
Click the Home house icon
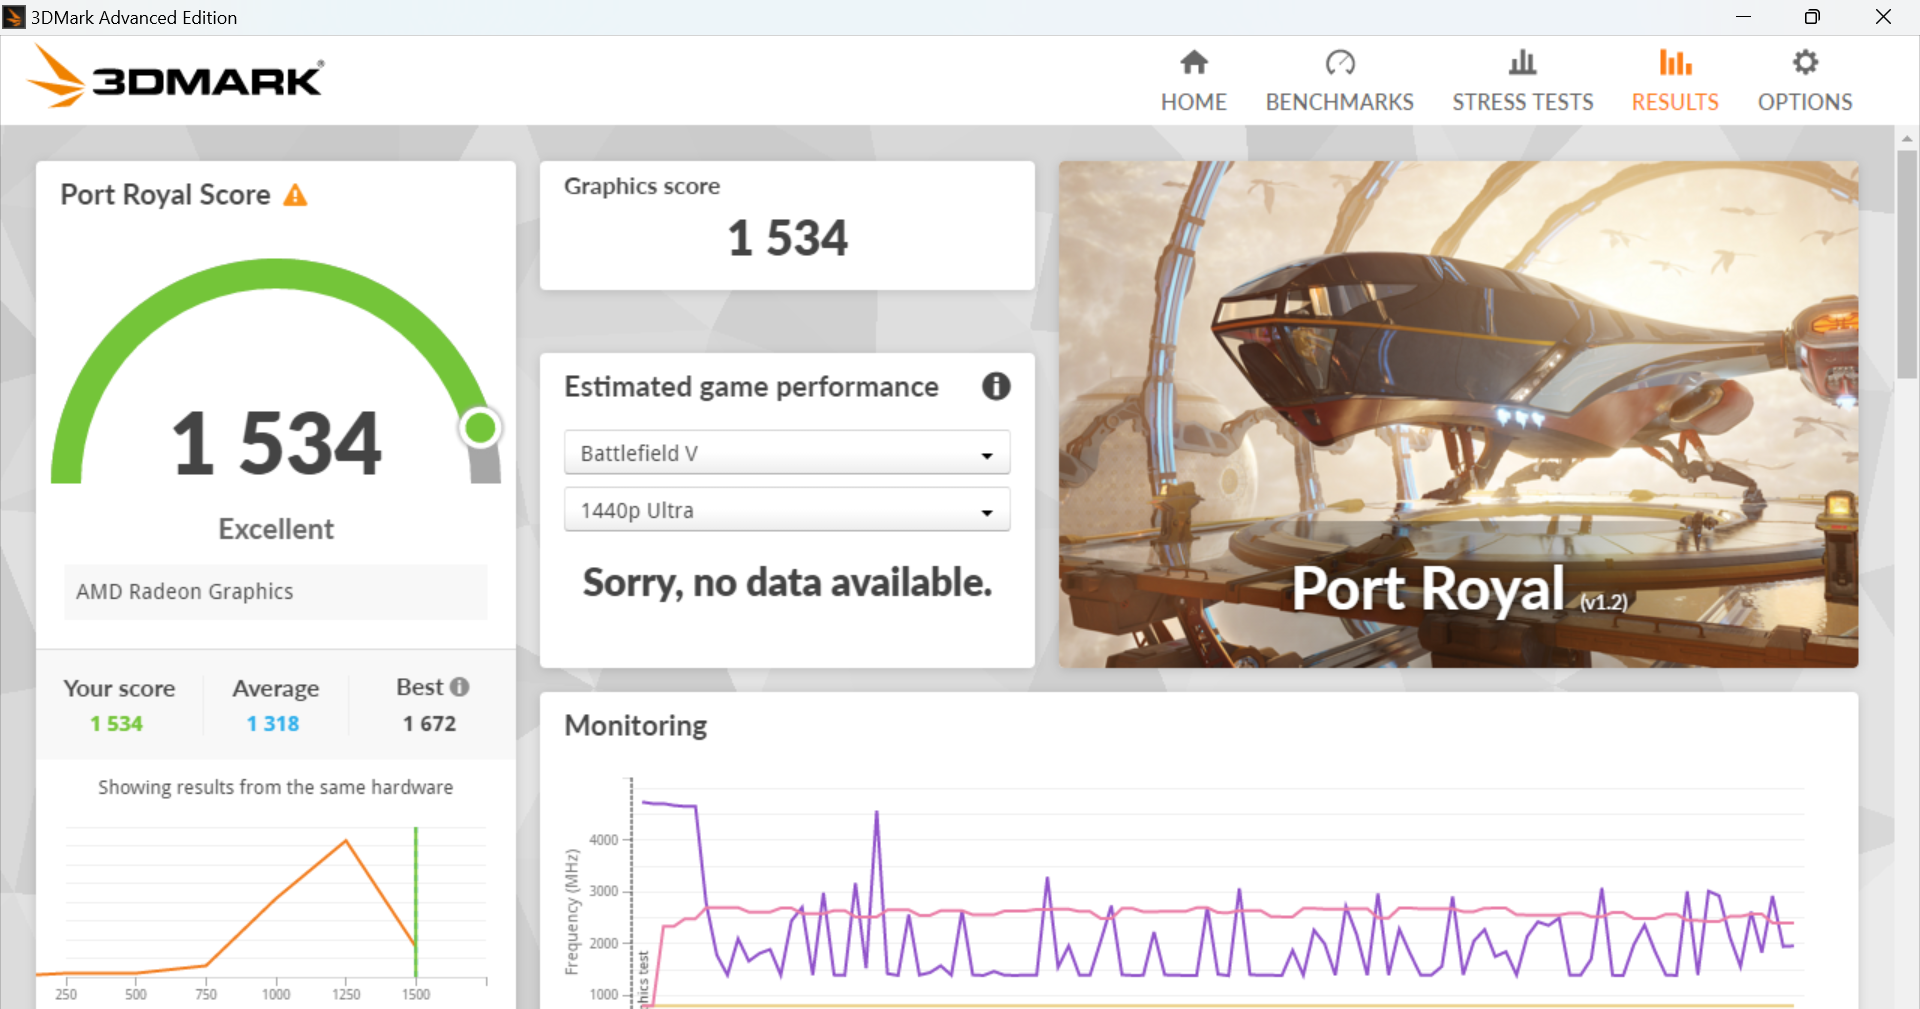pyautogui.click(x=1194, y=62)
